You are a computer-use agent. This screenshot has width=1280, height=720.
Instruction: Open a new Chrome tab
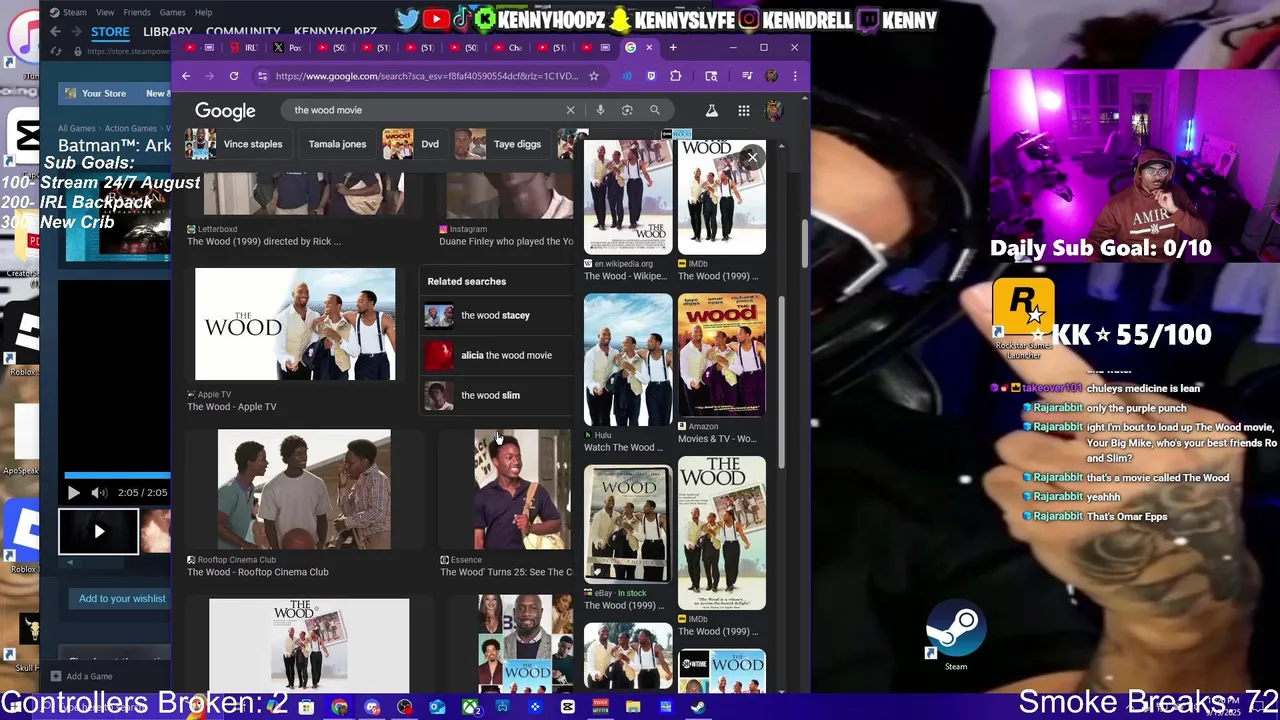tap(673, 47)
